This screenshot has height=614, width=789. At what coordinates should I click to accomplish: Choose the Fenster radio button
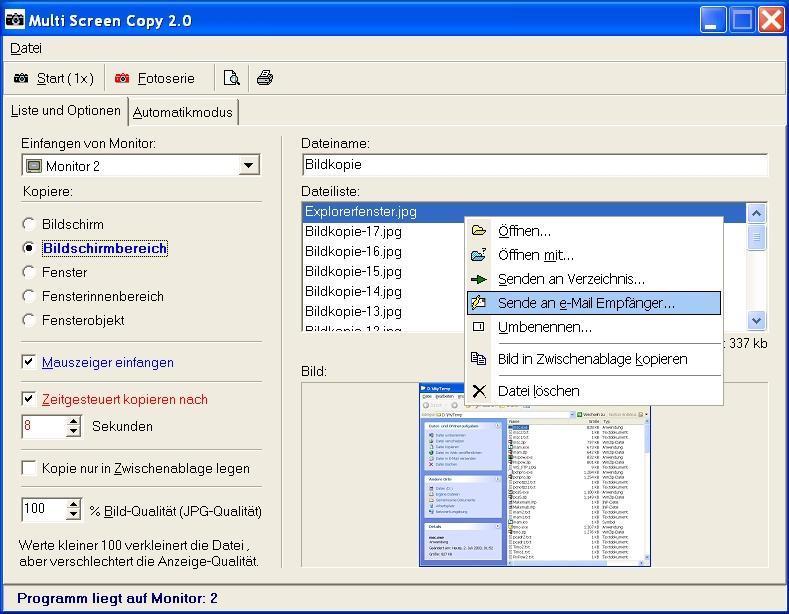point(29,272)
